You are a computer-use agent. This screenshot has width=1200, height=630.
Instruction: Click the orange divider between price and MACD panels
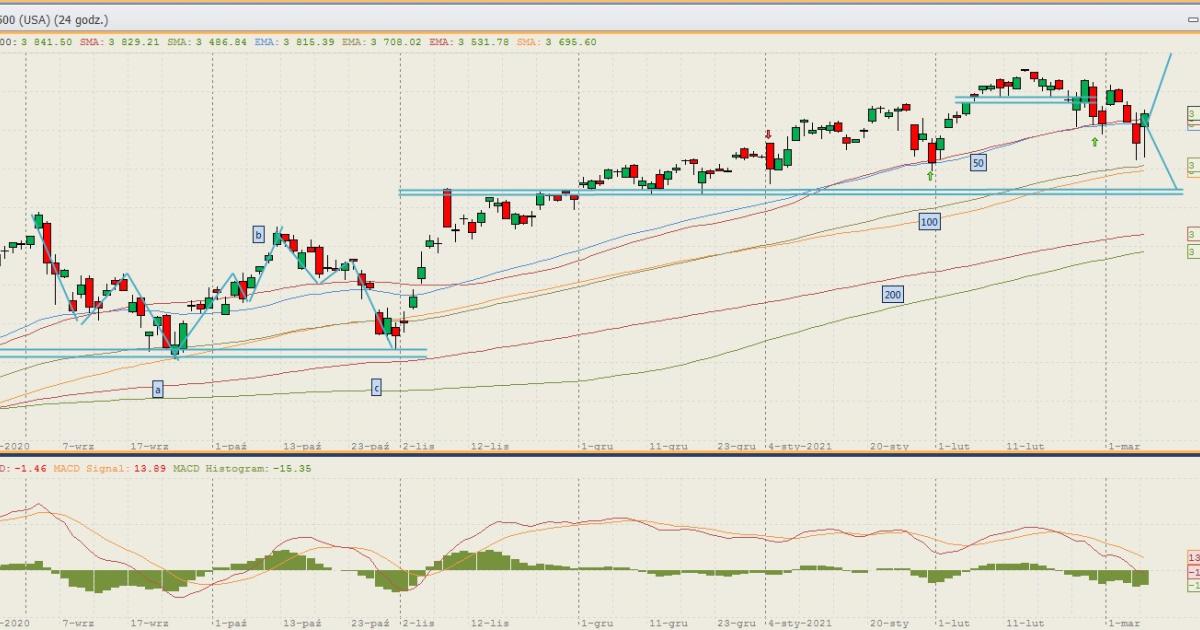[600, 453]
